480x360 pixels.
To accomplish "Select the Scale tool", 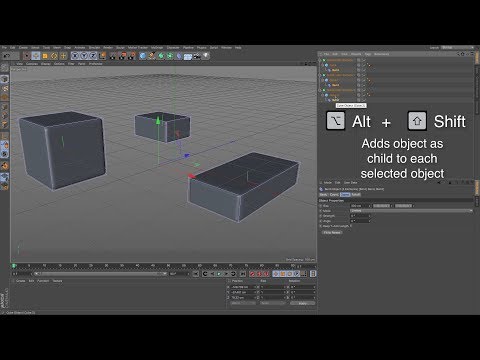I will [45, 56].
